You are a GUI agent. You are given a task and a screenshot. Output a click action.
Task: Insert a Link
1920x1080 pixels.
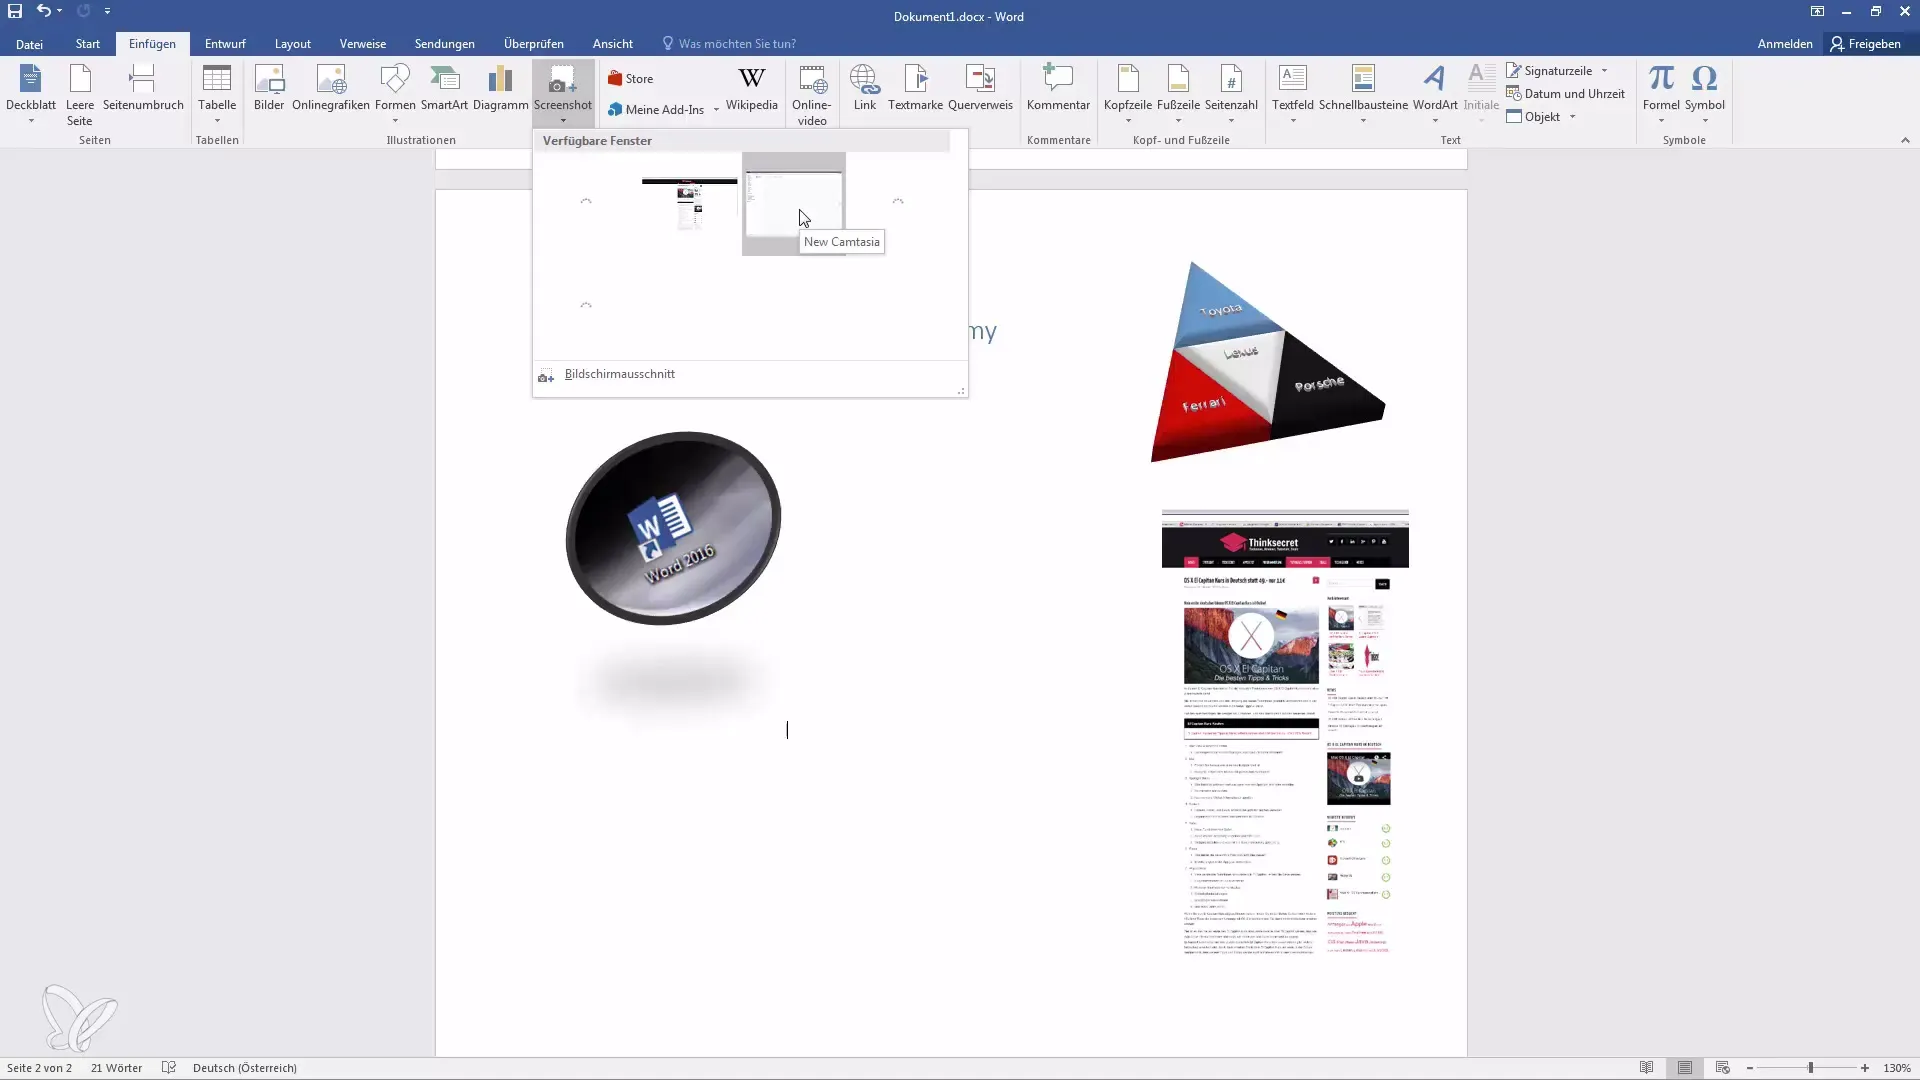click(865, 89)
